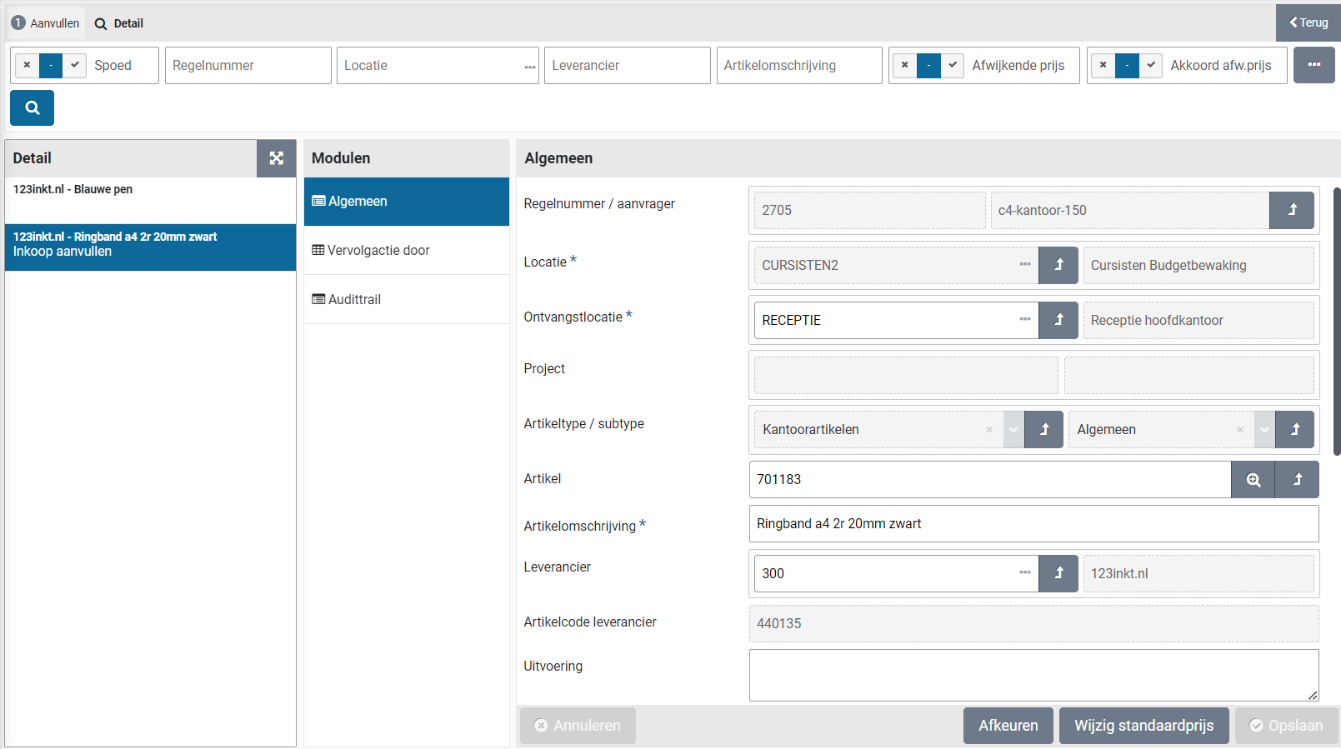Open the article lookup magnifier icon
The height and width of the screenshot is (749, 1341).
tap(1253, 479)
